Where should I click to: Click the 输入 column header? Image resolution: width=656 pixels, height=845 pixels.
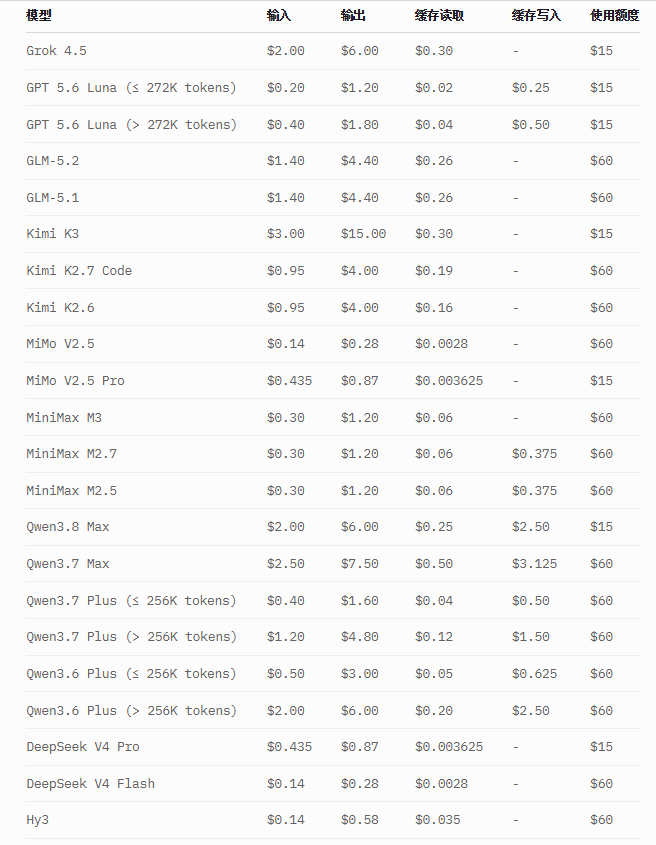(279, 16)
